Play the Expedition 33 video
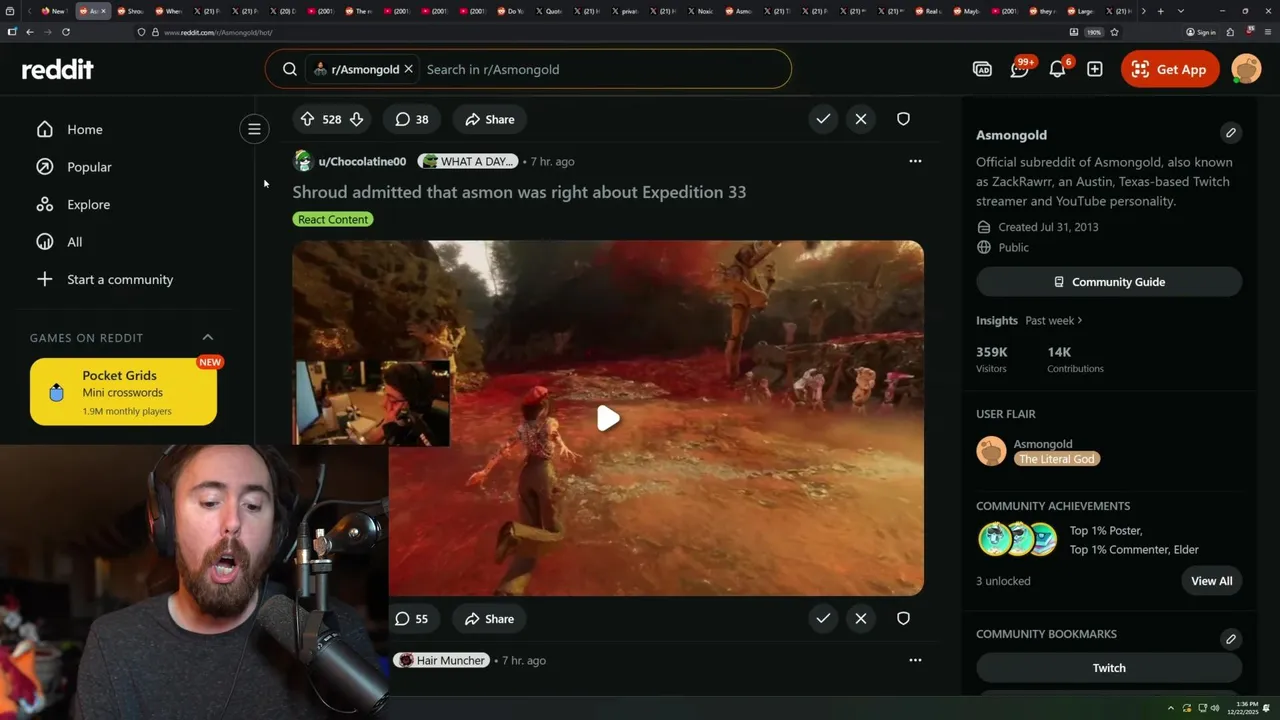Screen dimensions: 1280x720 (608, 418)
